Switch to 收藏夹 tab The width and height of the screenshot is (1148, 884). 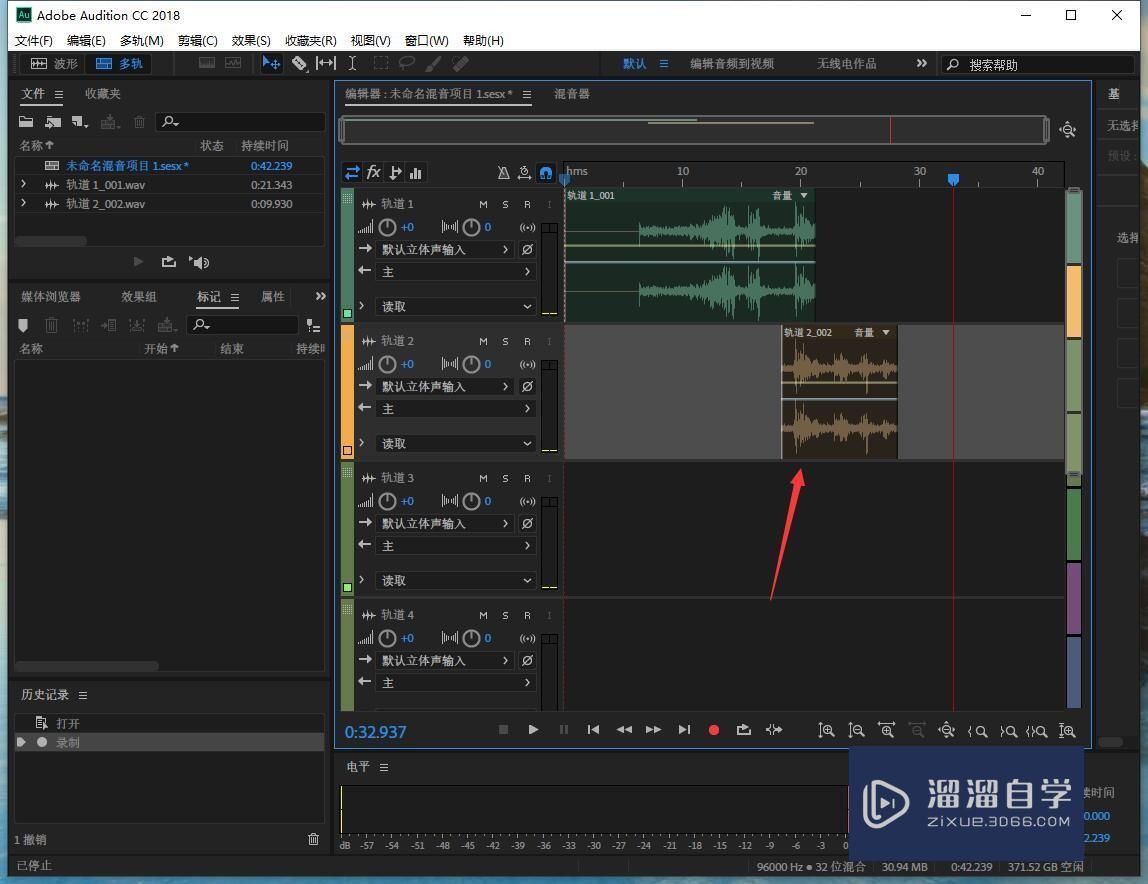(x=102, y=94)
